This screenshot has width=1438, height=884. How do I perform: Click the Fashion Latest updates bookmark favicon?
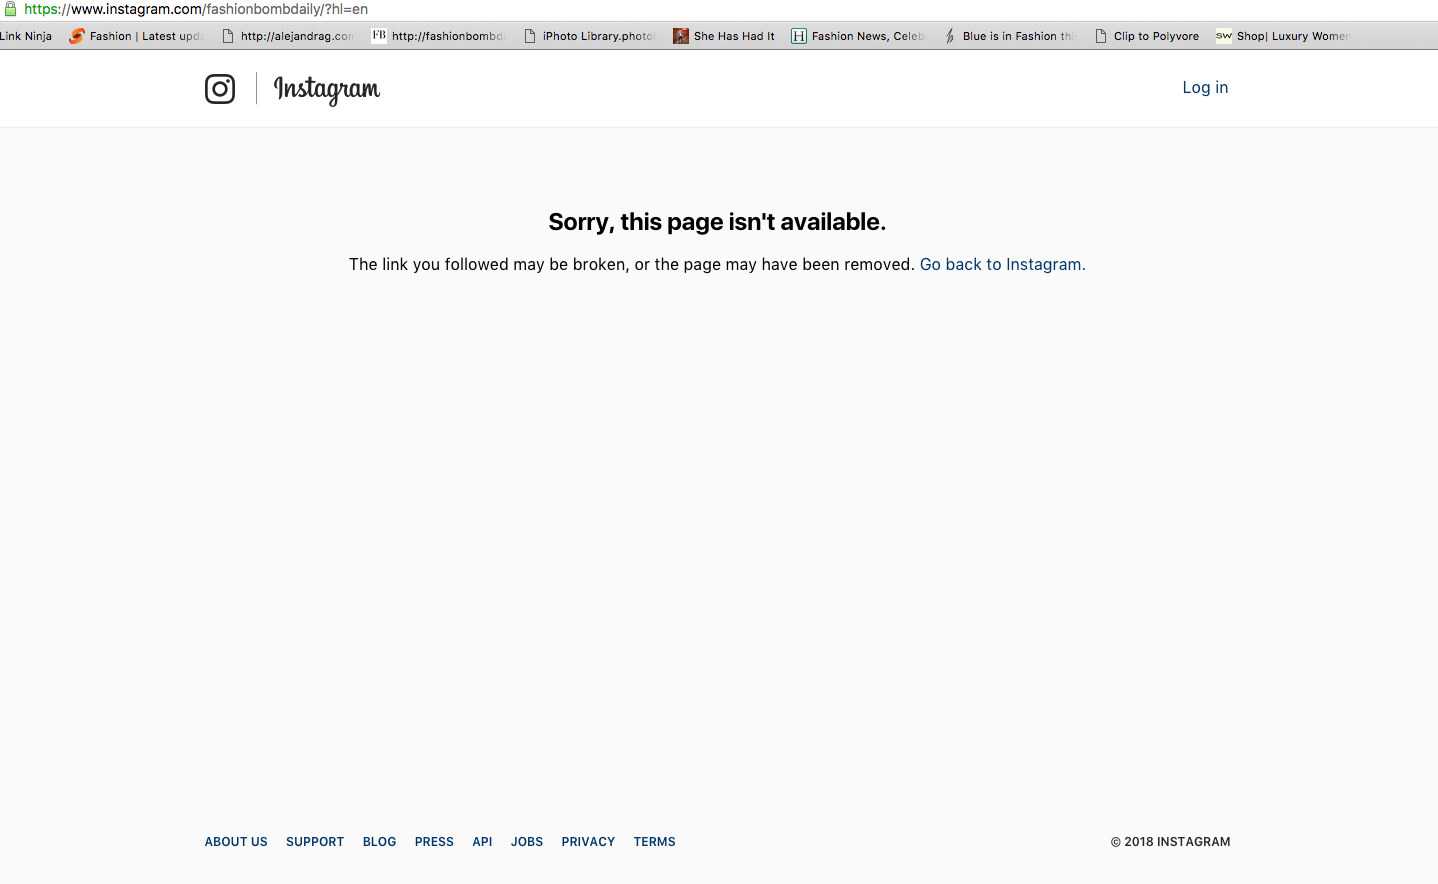click(x=77, y=36)
